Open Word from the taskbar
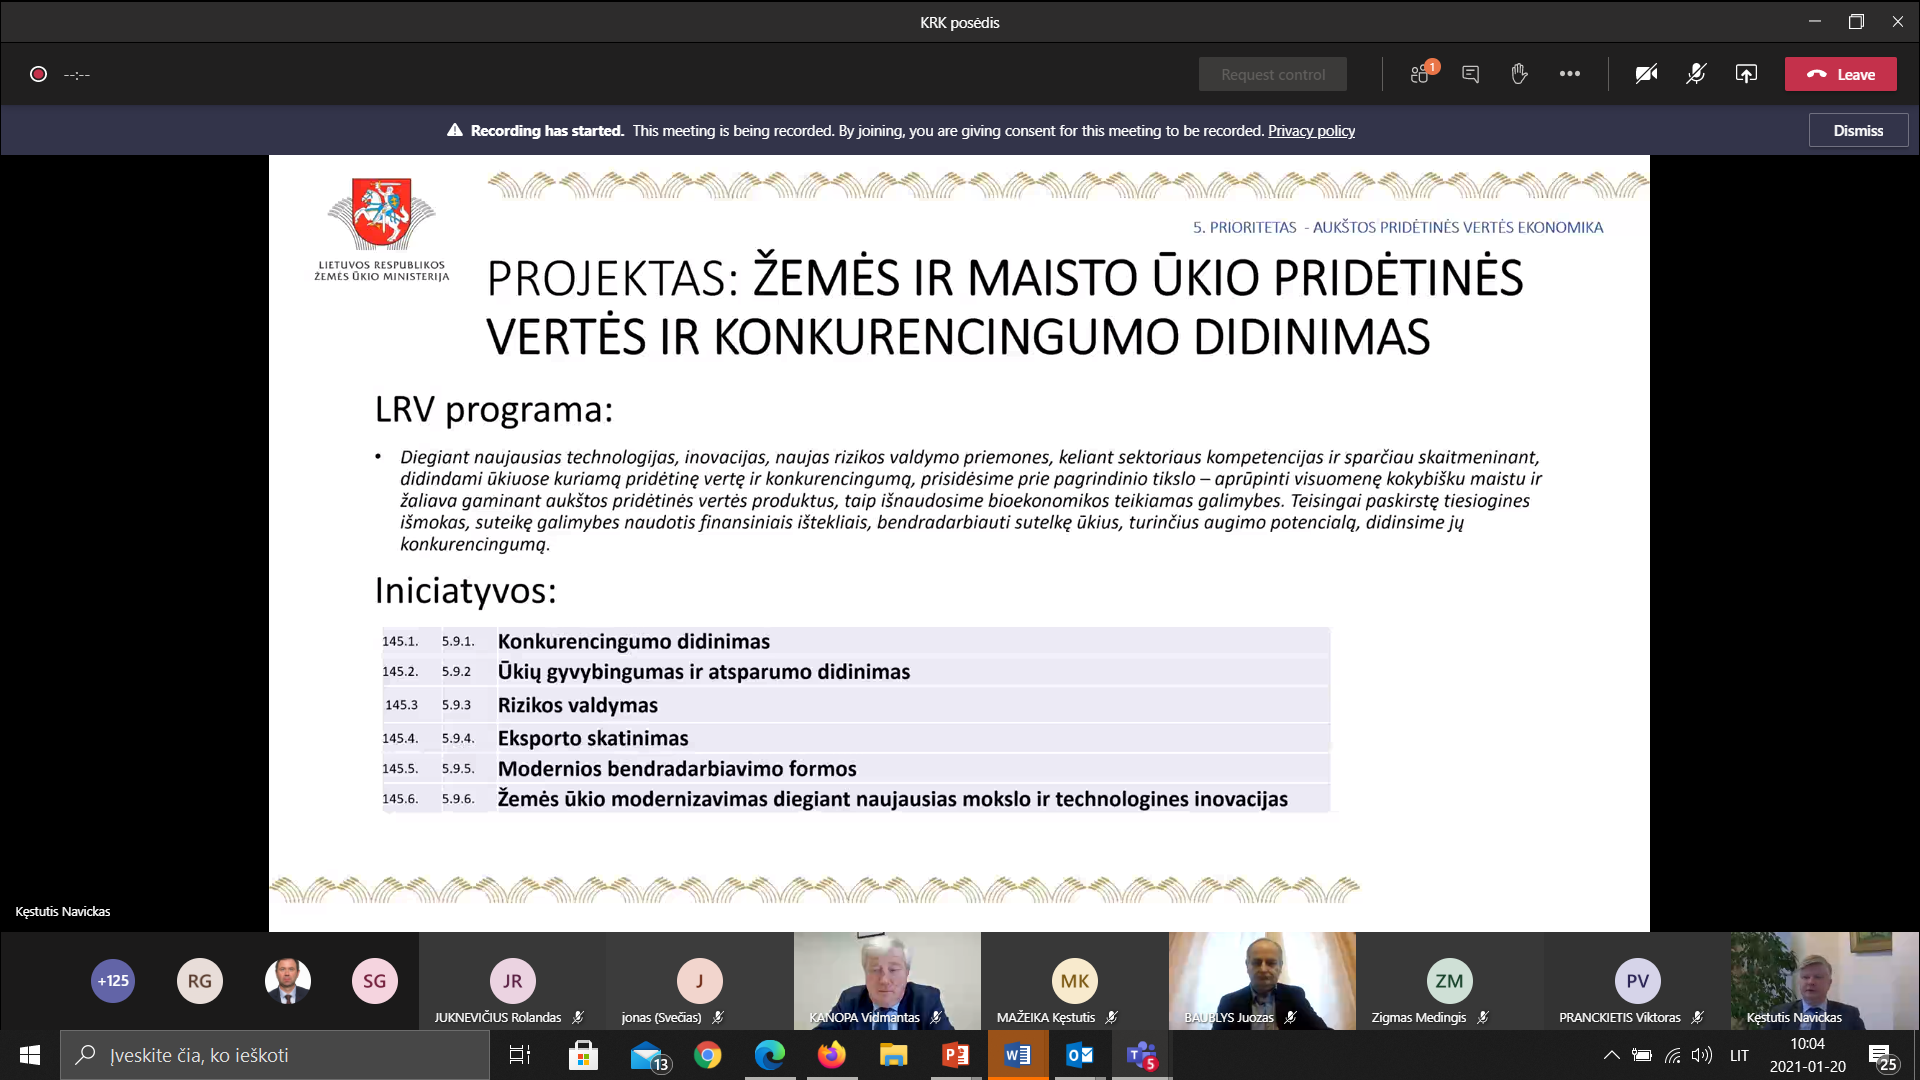The height and width of the screenshot is (1080, 1920). pos(1018,1055)
